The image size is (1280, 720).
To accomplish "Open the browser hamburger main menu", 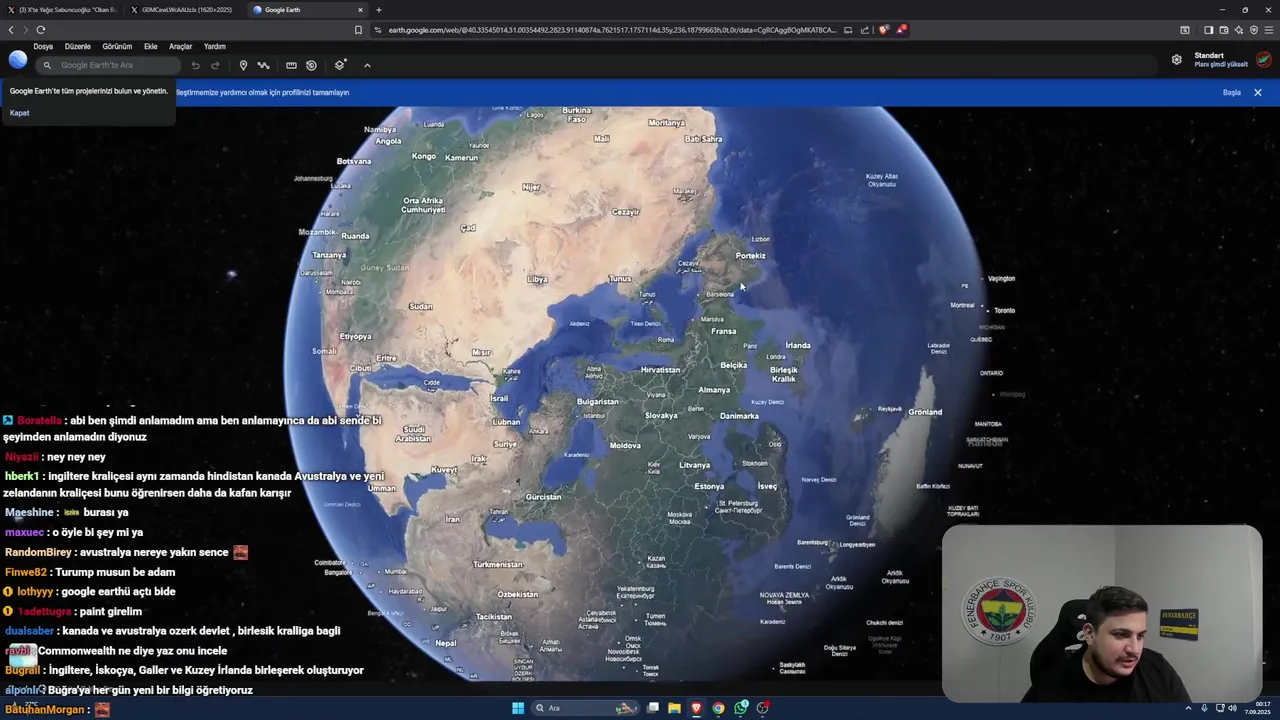I will pos(1269,30).
